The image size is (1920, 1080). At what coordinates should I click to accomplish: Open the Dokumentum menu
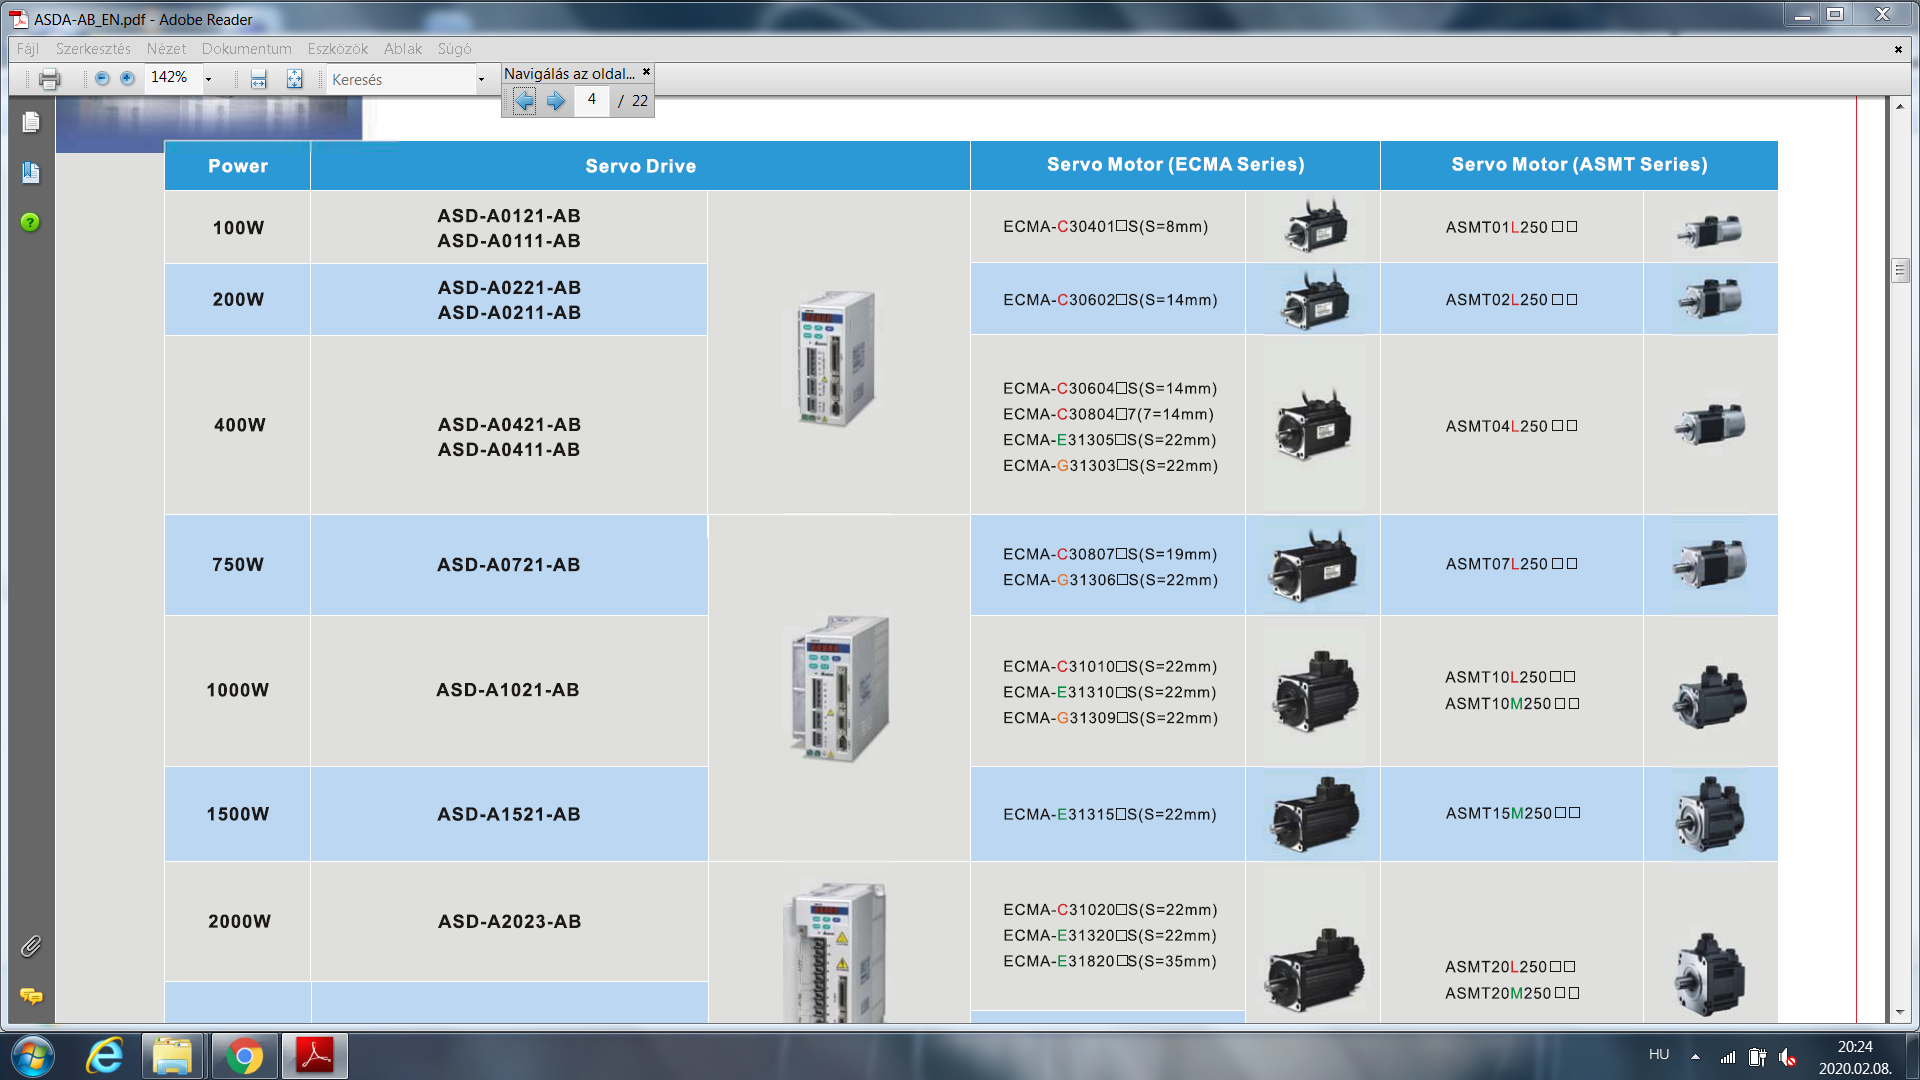(246, 49)
